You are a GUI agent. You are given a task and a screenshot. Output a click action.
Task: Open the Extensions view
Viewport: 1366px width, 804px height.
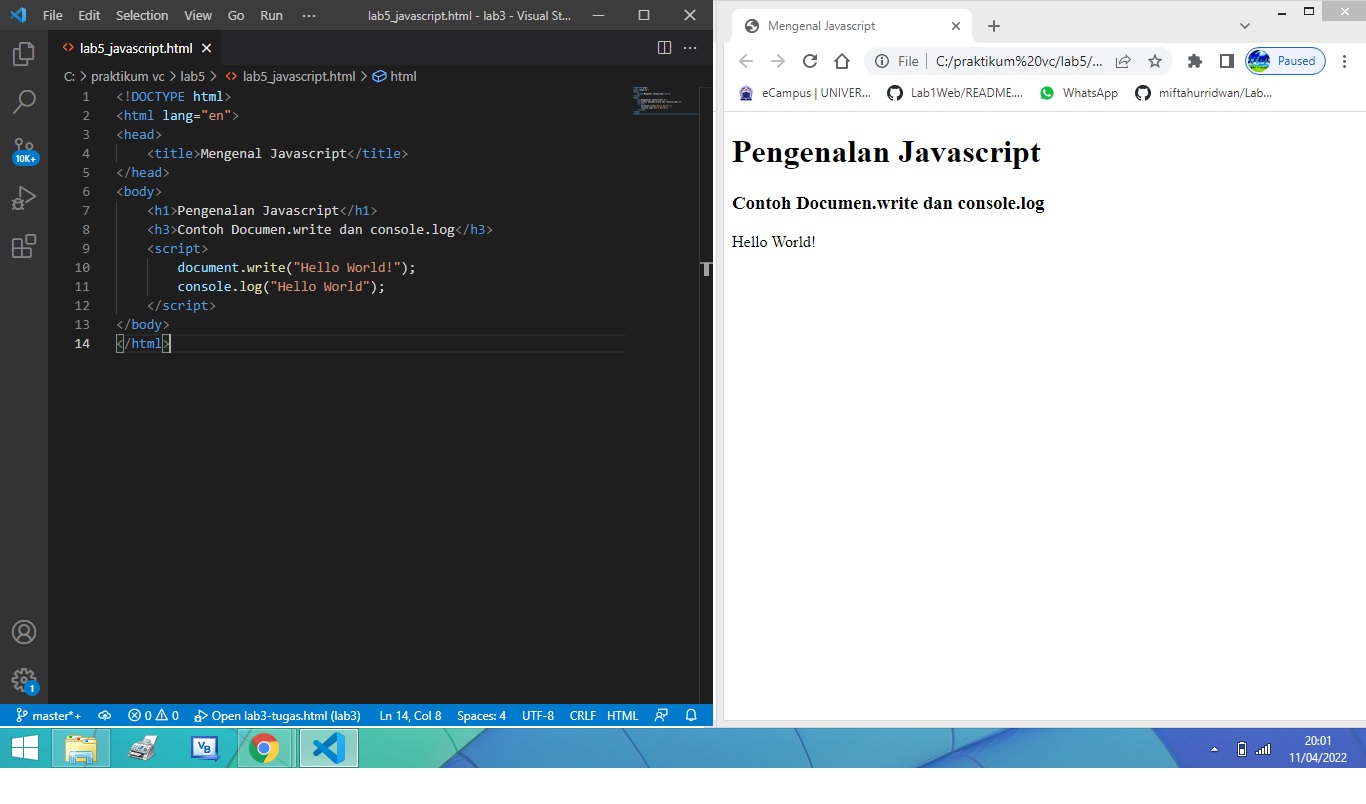point(23,246)
